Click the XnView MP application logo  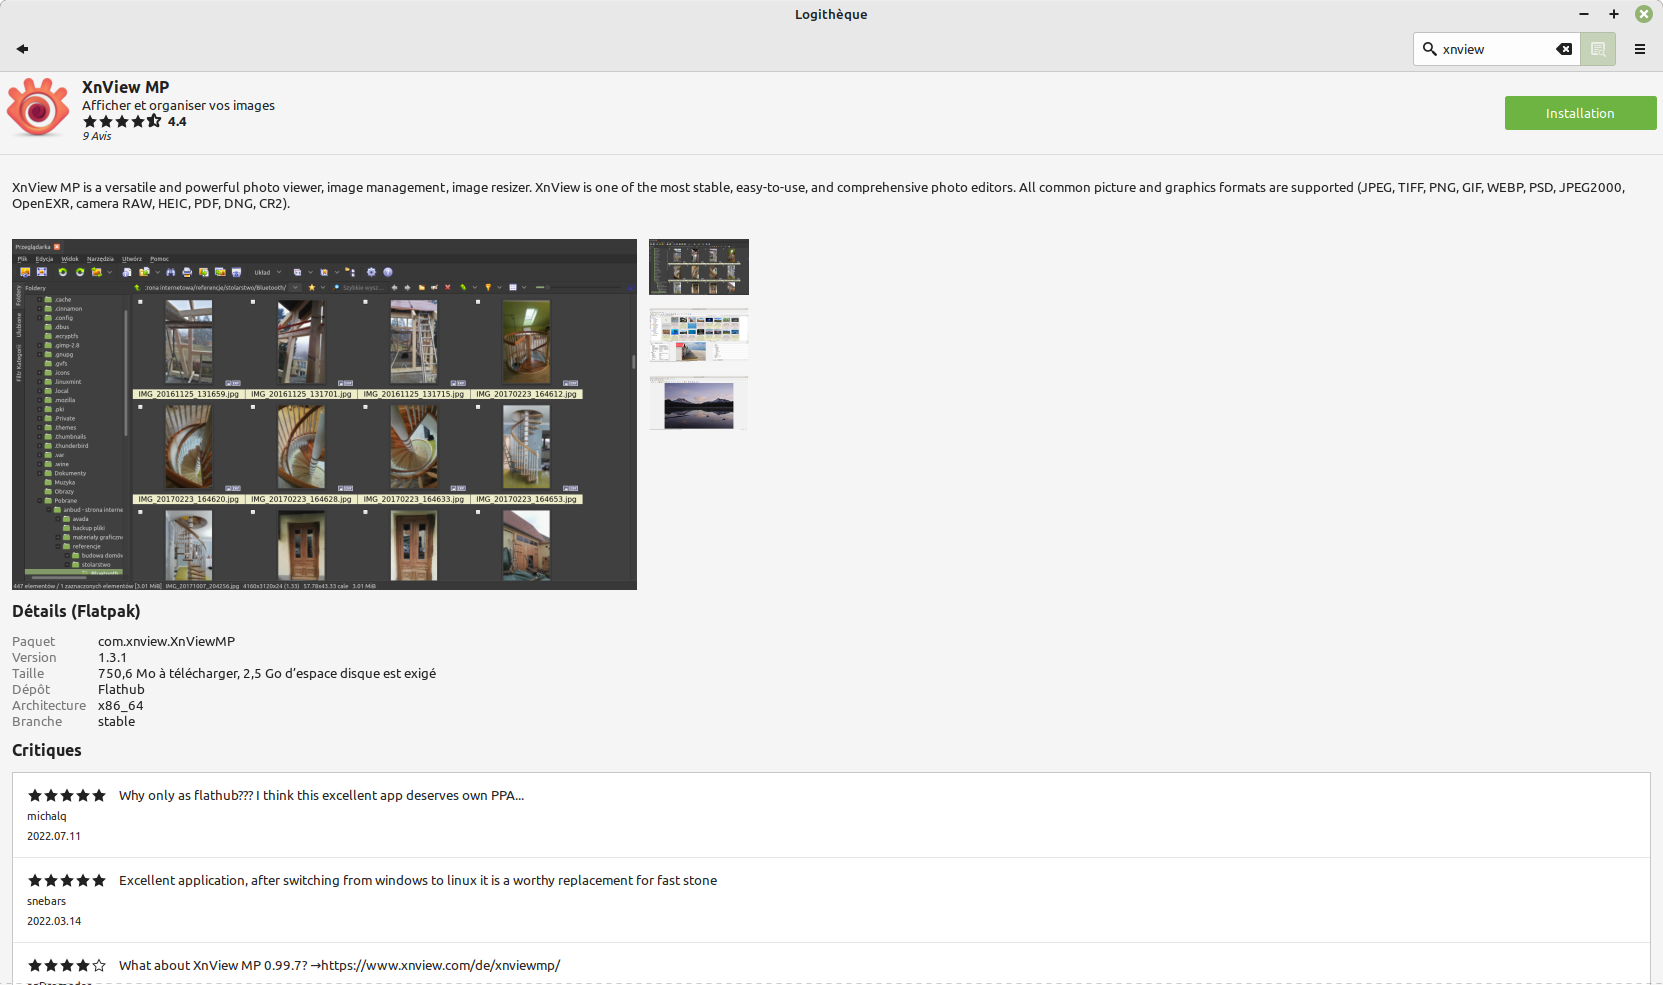[38, 108]
